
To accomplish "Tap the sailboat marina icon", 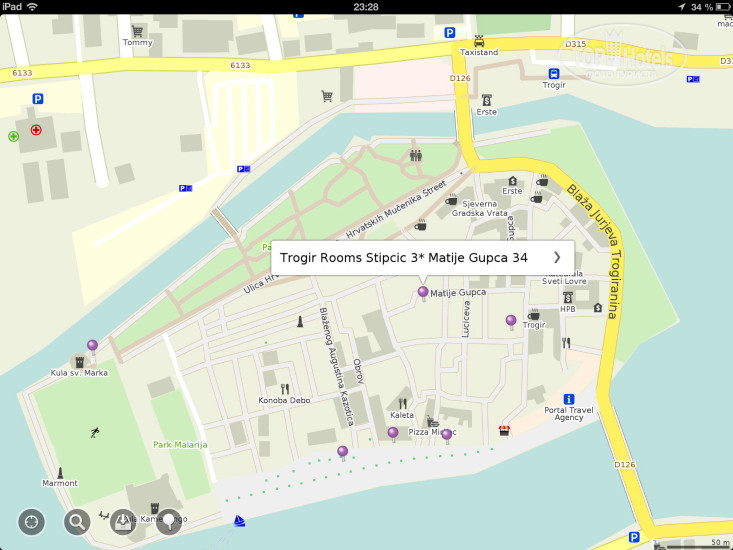I will (239, 520).
